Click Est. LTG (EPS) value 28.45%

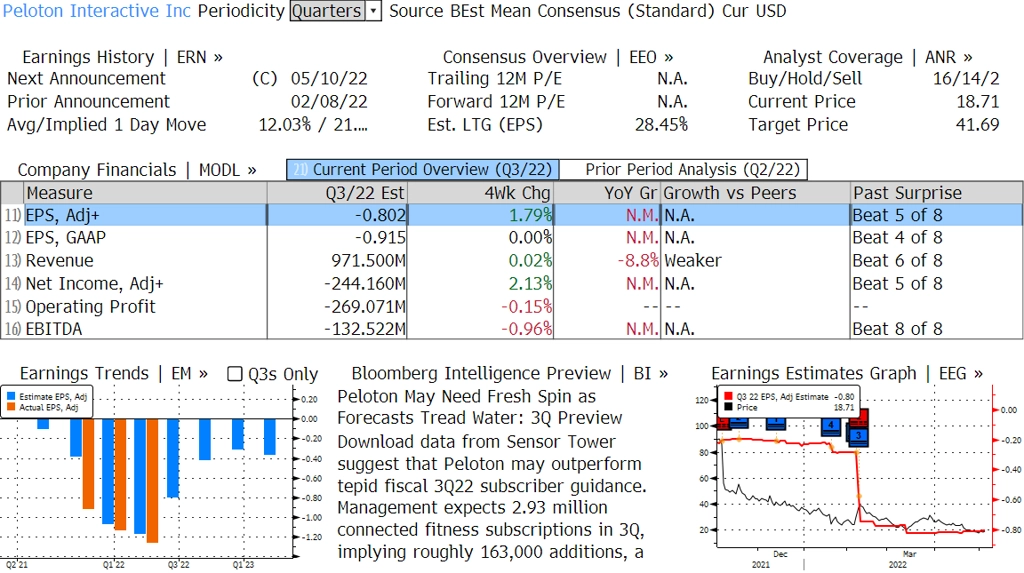tap(661, 125)
